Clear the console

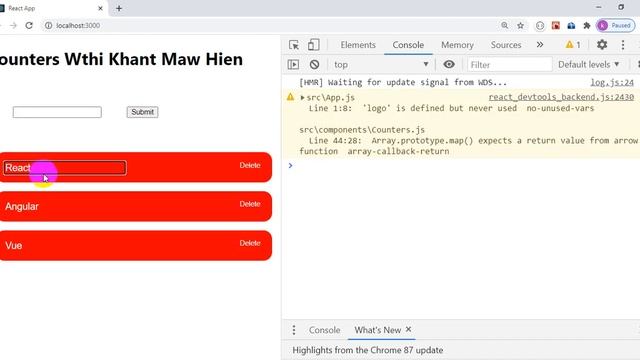click(x=314, y=64)
